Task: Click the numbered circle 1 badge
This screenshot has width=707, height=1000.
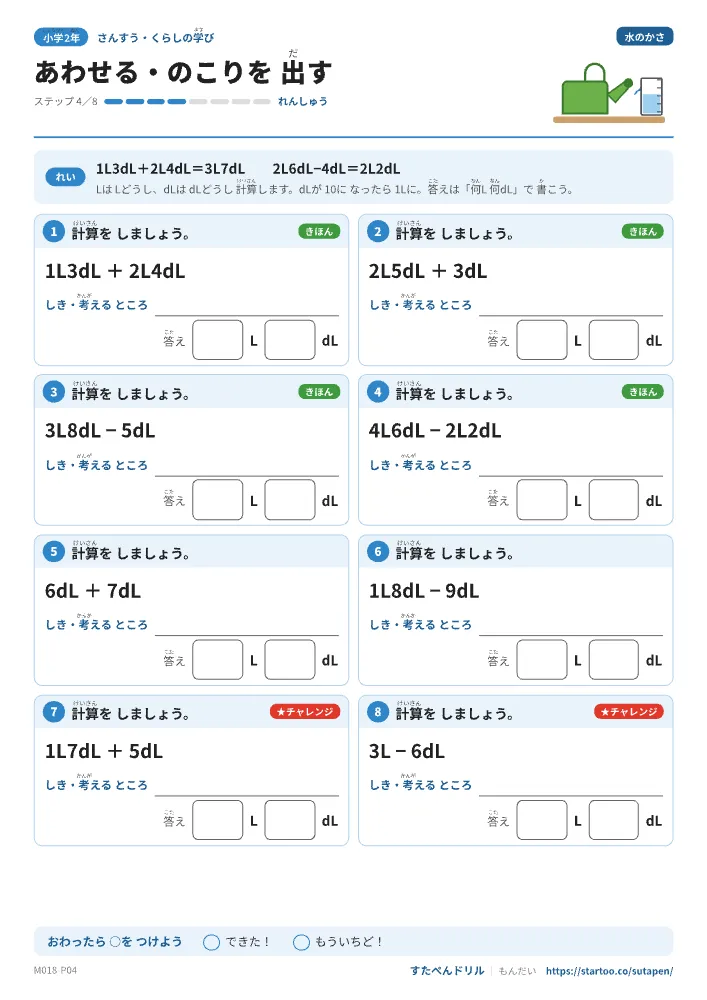Action: coord(54,232)
